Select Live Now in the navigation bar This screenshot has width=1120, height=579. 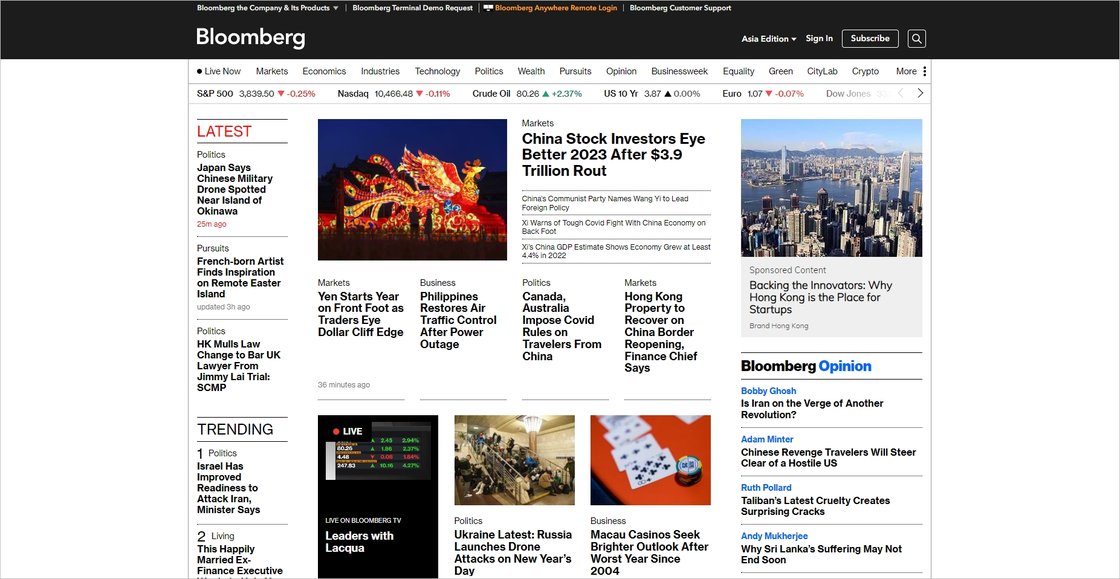click(219, 72)
